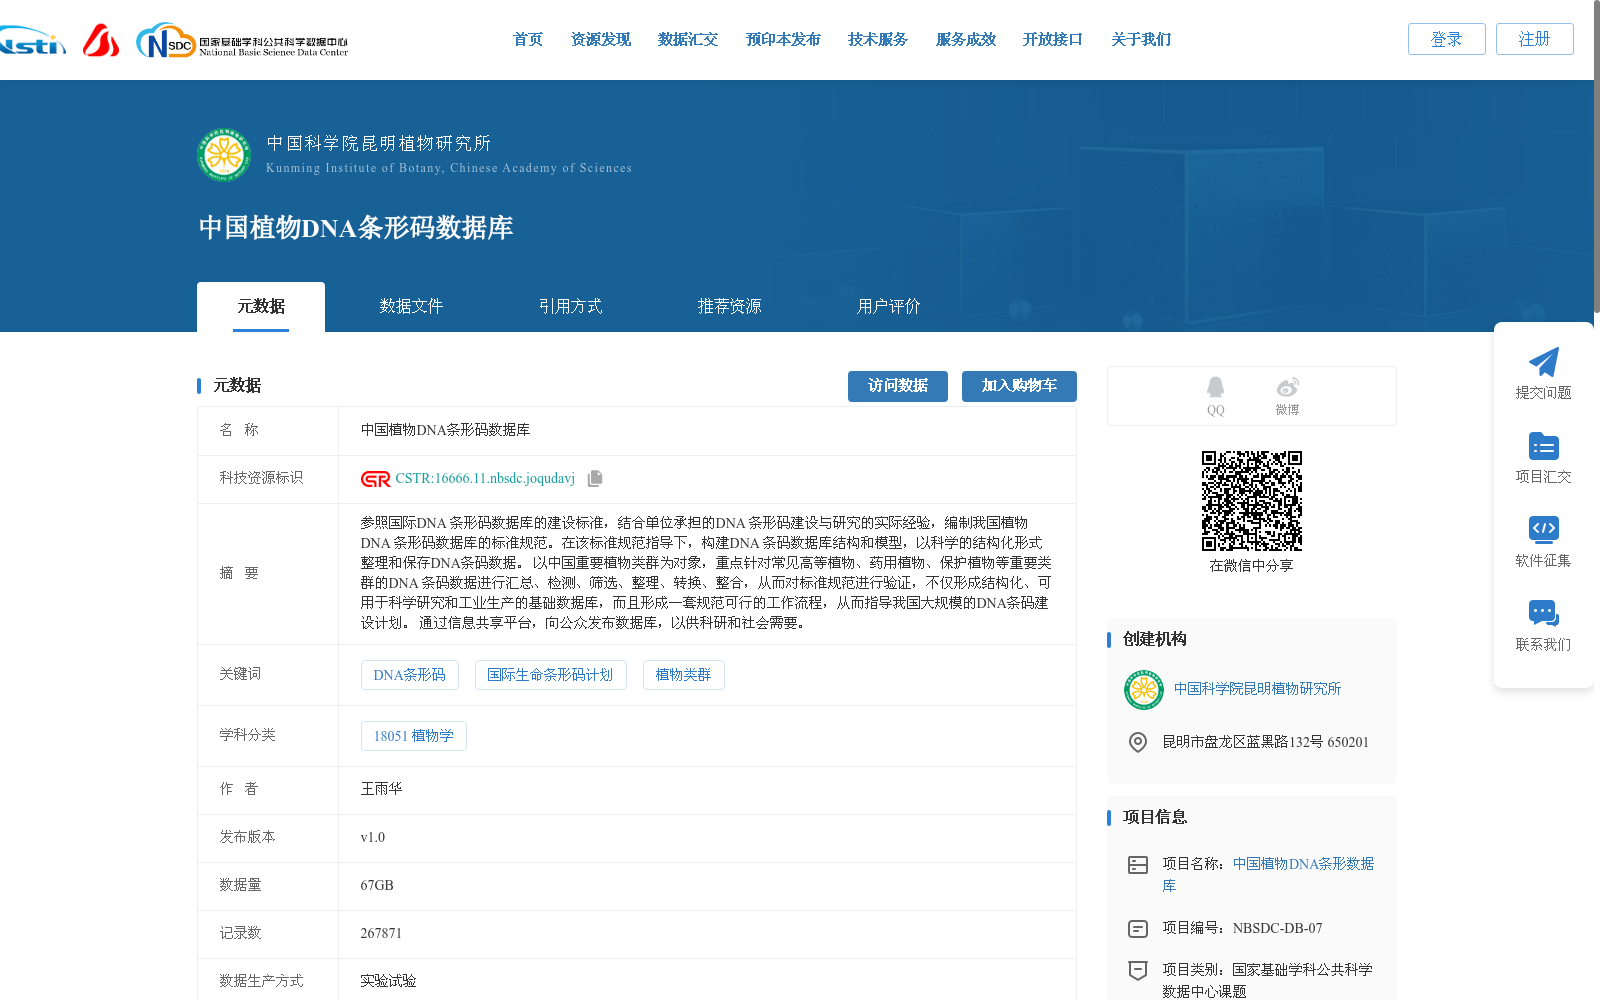Open 联系我们 chat icon

click(1543, 613)
